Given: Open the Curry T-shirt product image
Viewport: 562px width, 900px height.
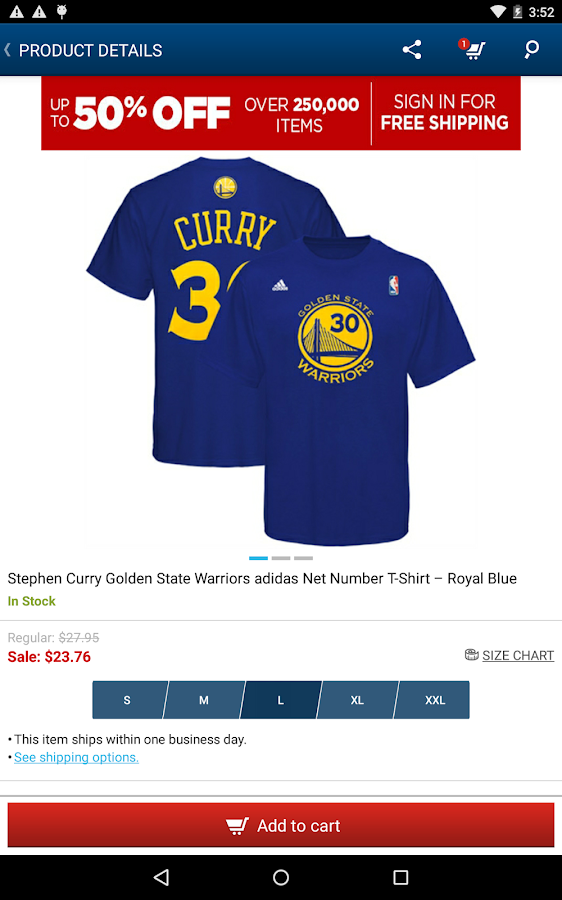Looking at the screenshot, I should tap(281, 350).
